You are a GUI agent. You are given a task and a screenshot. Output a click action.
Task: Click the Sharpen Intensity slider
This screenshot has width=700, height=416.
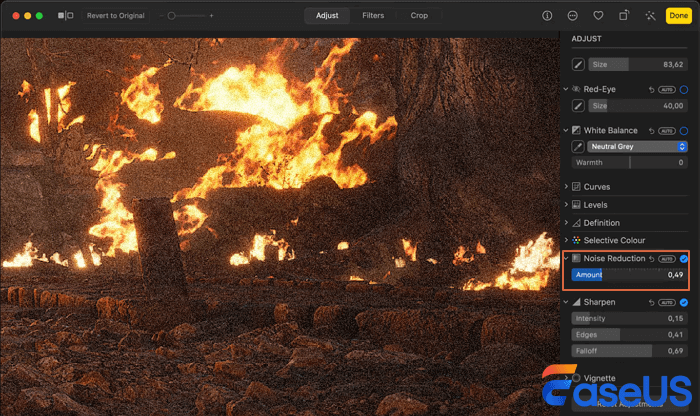click(x=629, y=319)
